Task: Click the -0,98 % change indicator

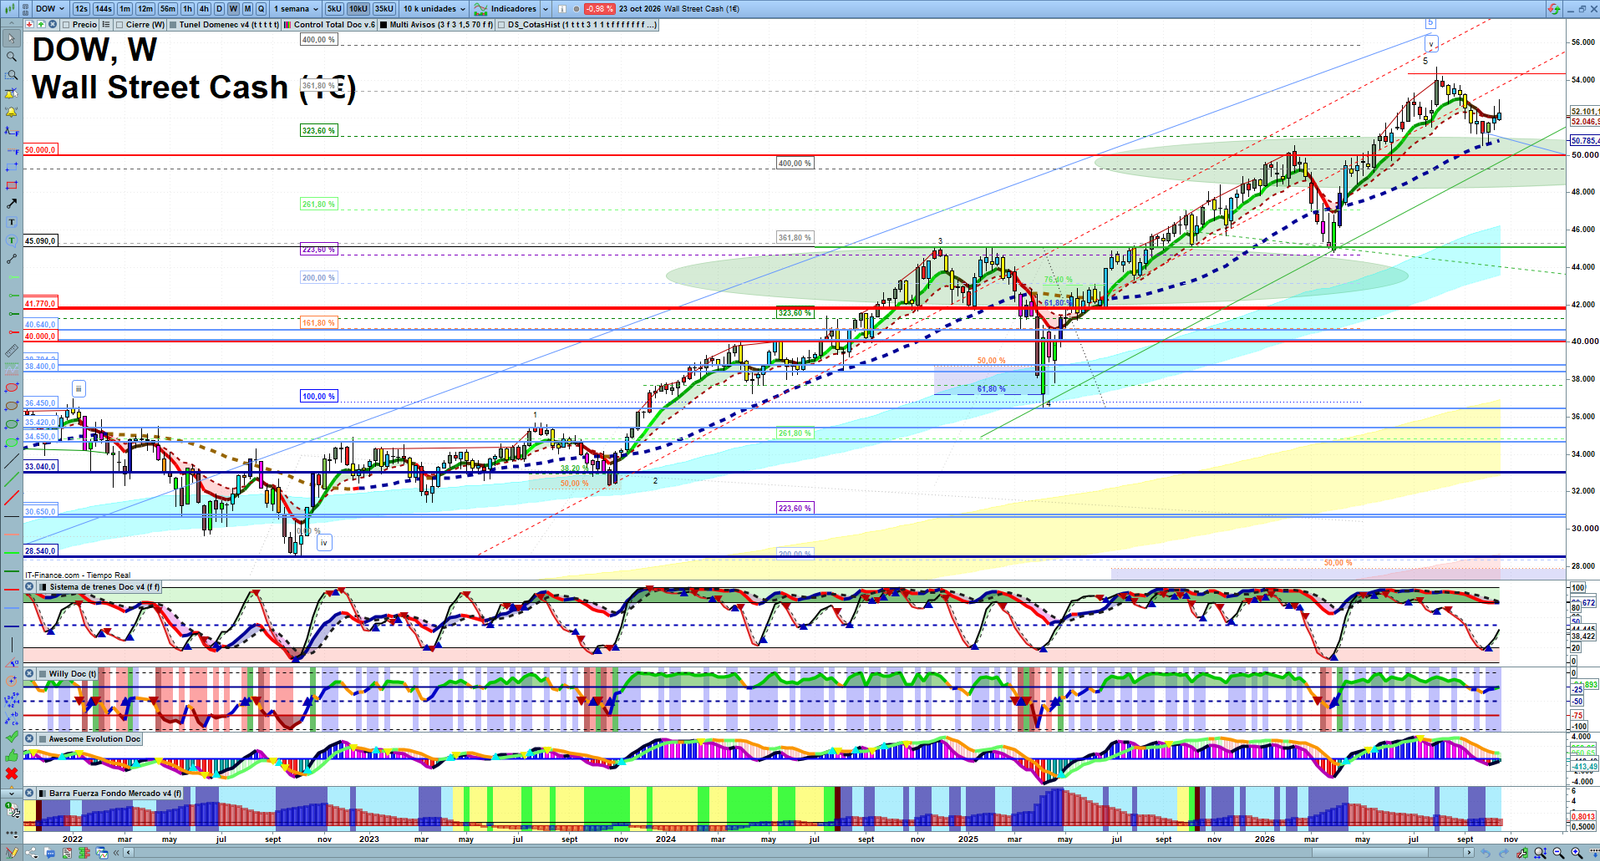Action: pos(599,9)
